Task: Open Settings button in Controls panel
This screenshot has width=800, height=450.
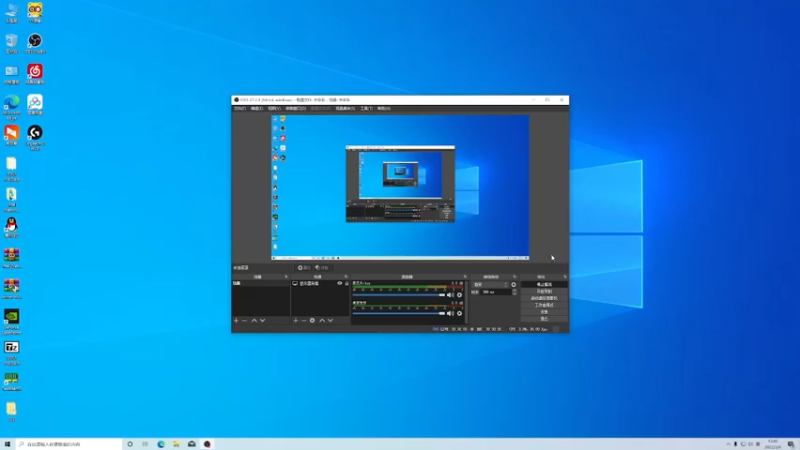Action: click(x=544, y=312)
